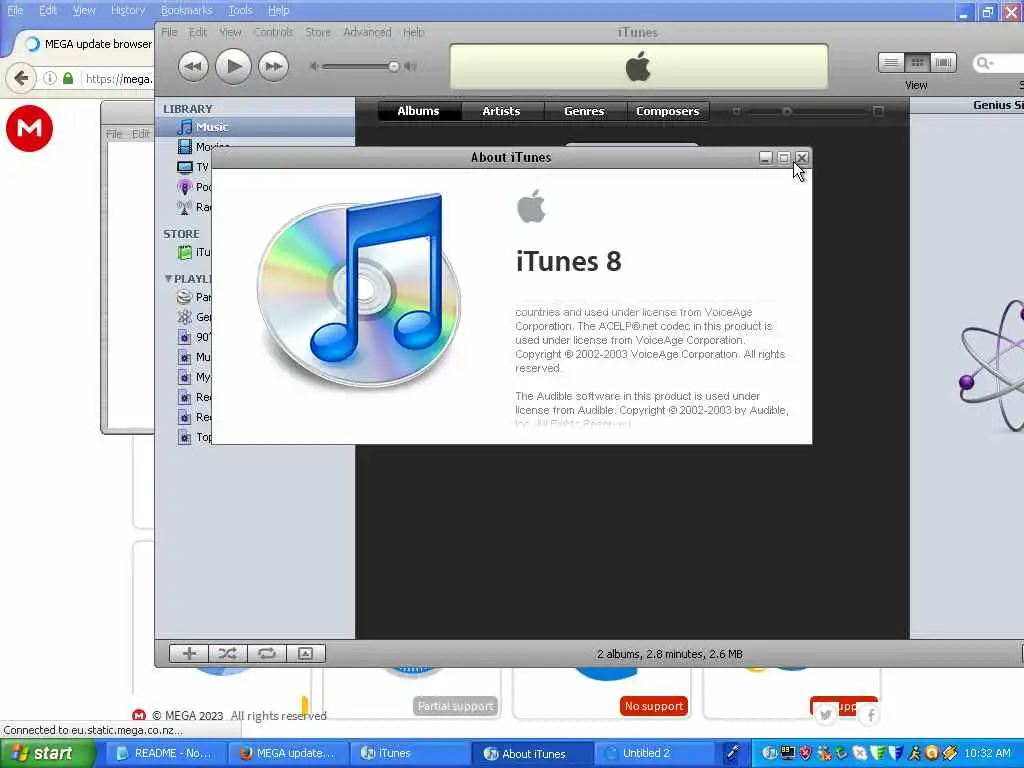Screen dimensions: 1024x768
Task: Switch to MEGA update taskbar button
Action: point(288,753)
